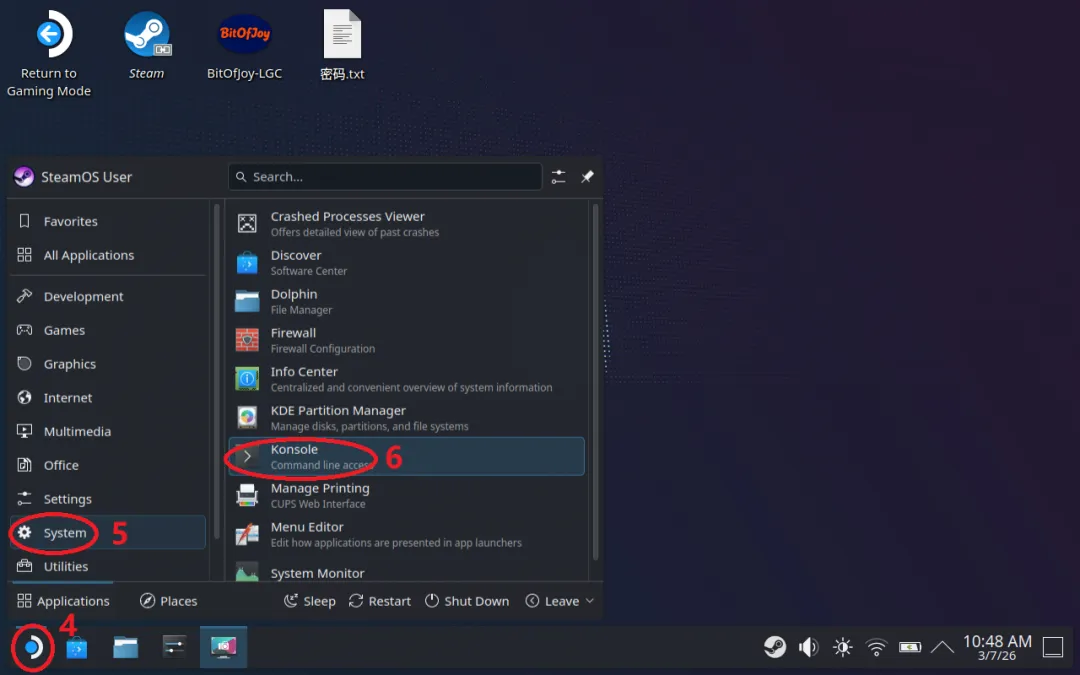The image size is (1080, 675).
Task: Launch Menu Editor
Action: (x=406, y=534)
